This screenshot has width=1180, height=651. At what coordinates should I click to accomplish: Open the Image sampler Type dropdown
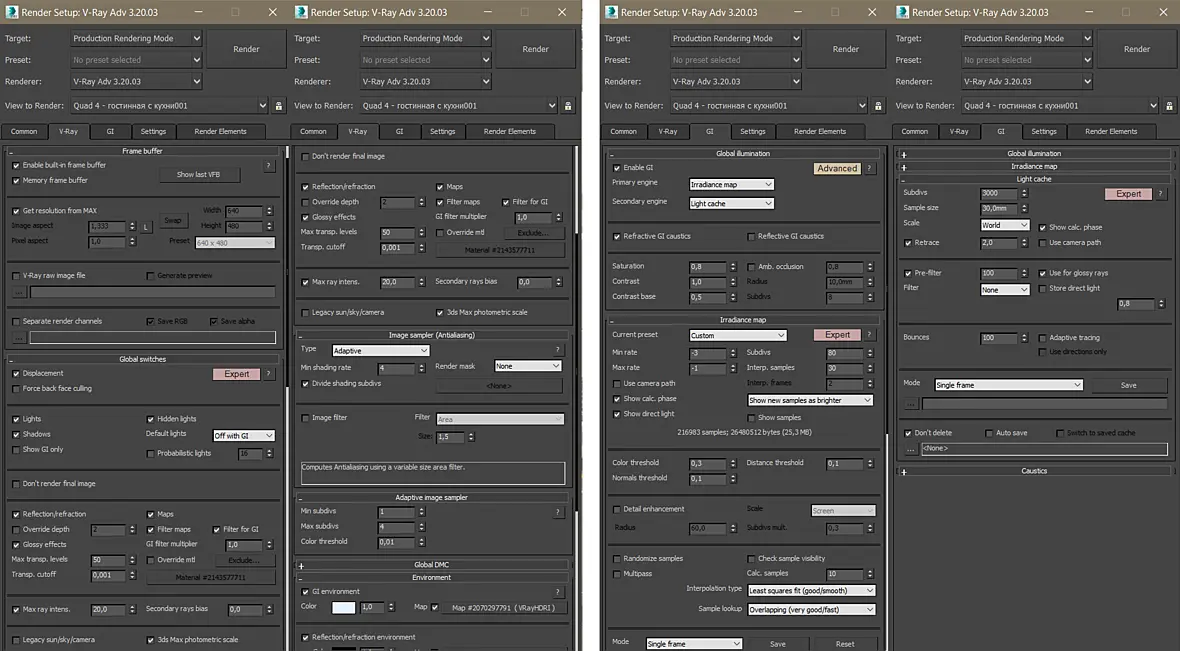coord(381,351)
